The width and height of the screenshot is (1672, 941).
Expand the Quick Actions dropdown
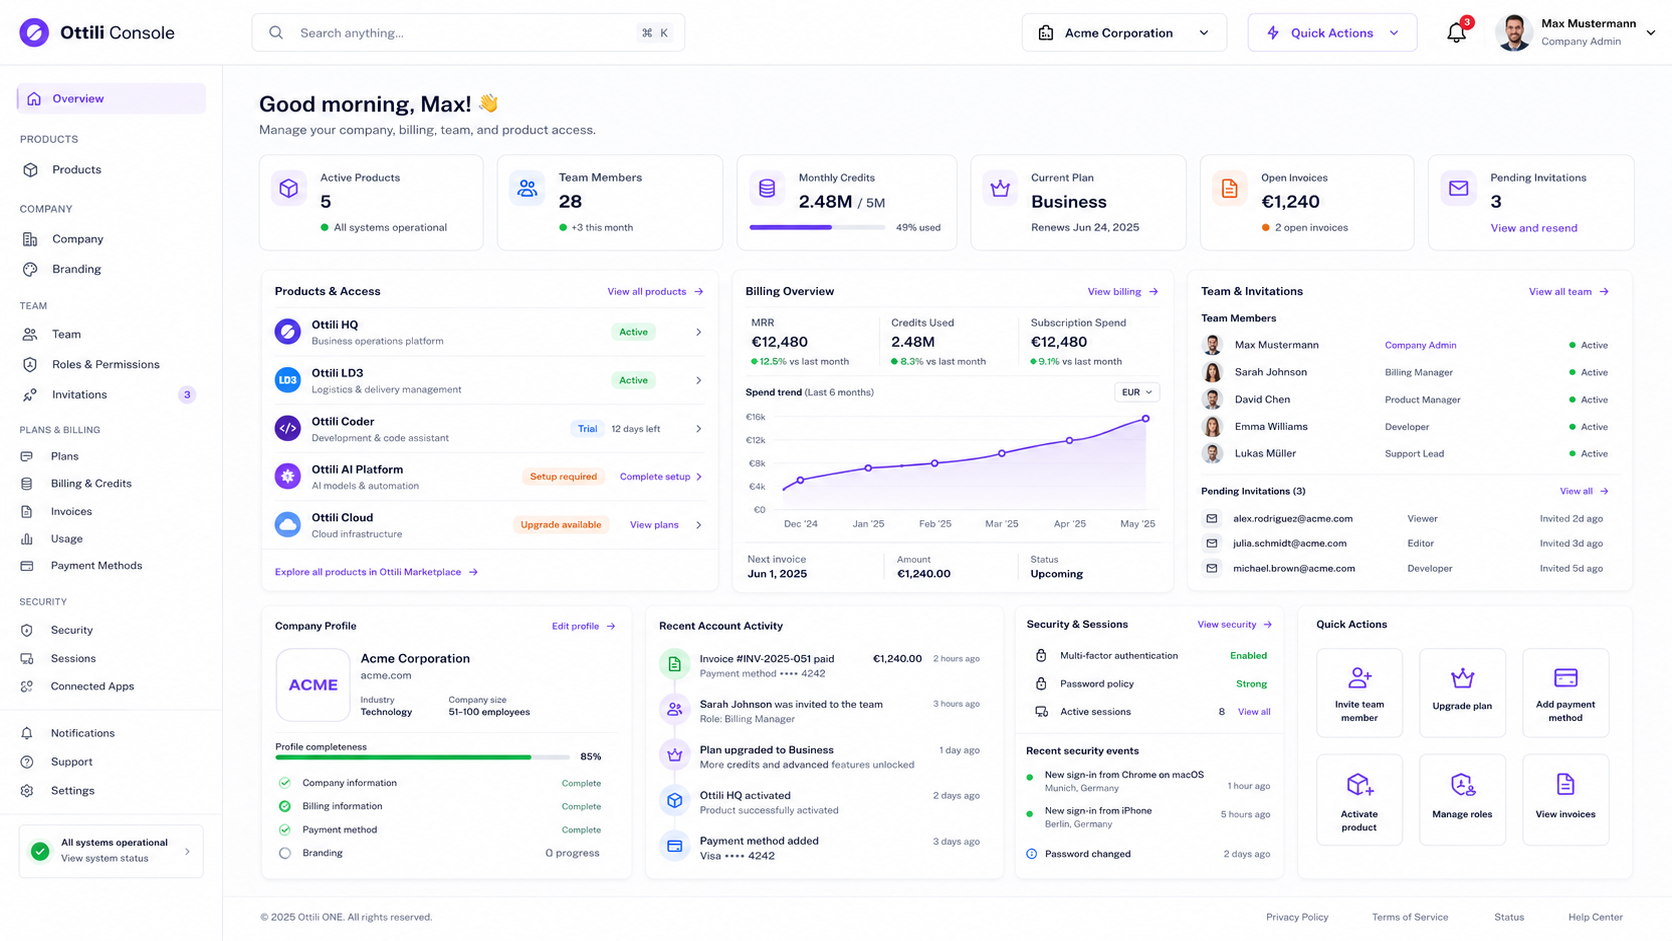pos(1332,33)
